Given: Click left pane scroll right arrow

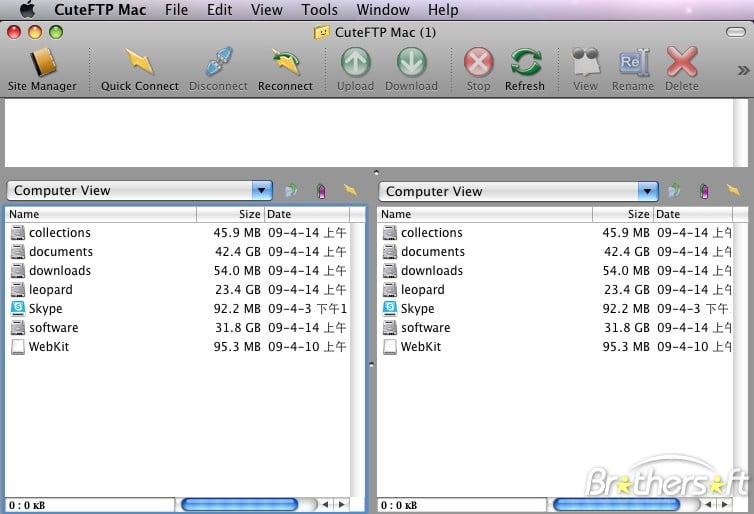Looking at the screenshot, I should point(342,504).
